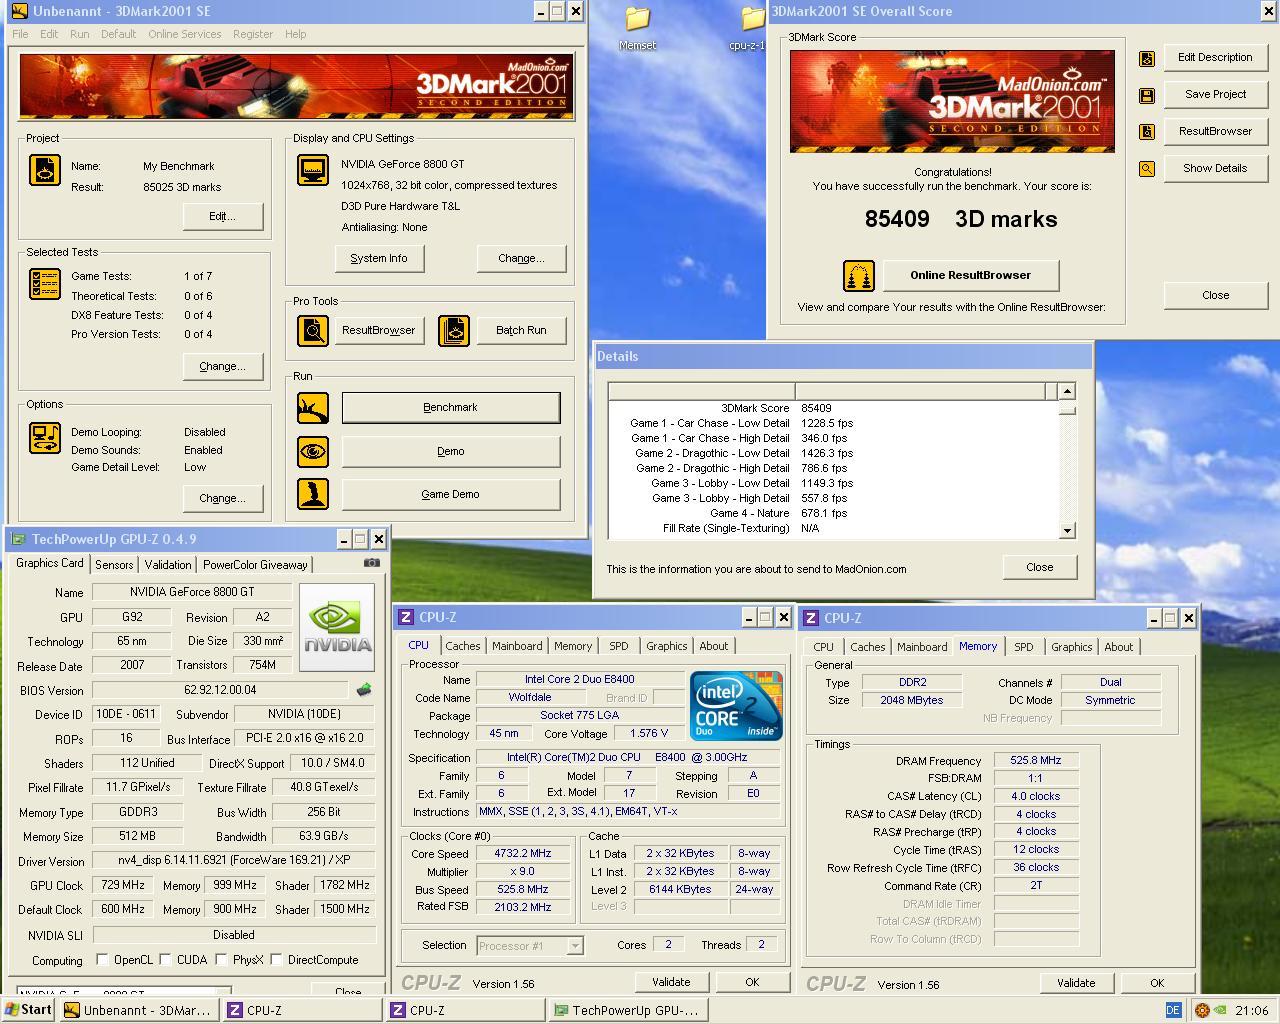
Task: Open the File menu in 3DMark2001
Action: coord(20,34)
